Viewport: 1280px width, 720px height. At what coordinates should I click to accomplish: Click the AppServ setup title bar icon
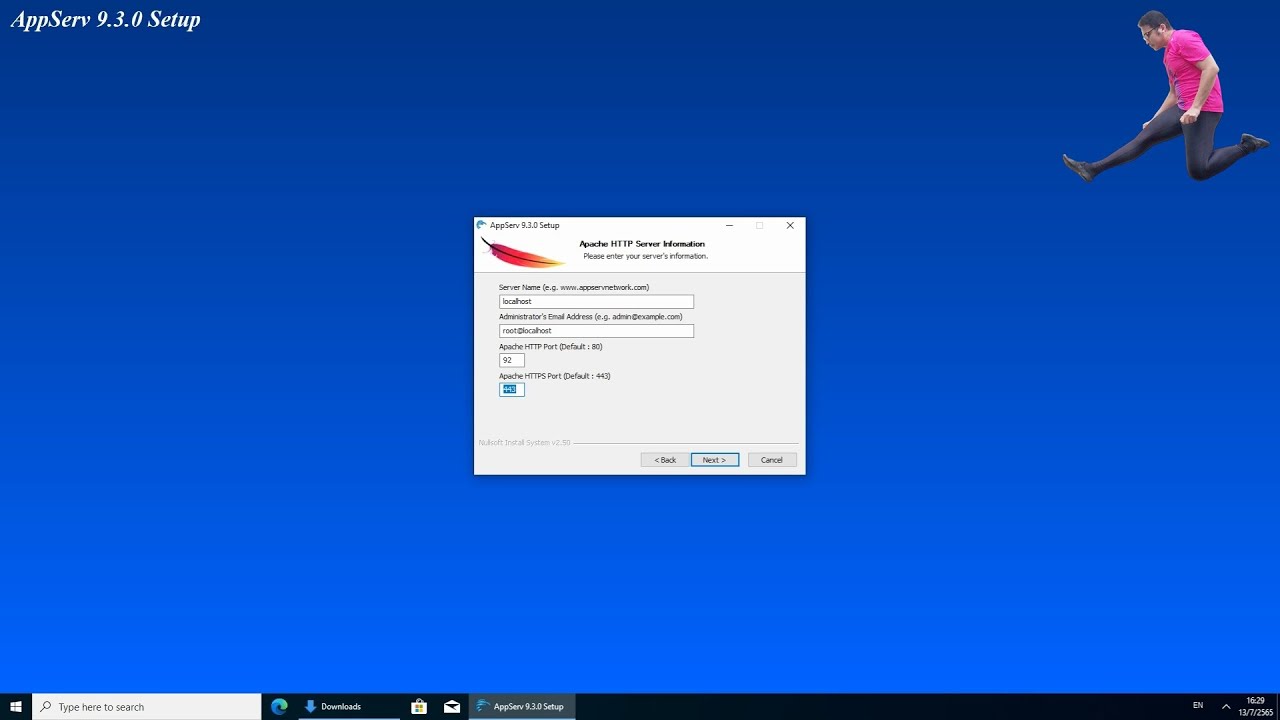[x=482, y=225]
